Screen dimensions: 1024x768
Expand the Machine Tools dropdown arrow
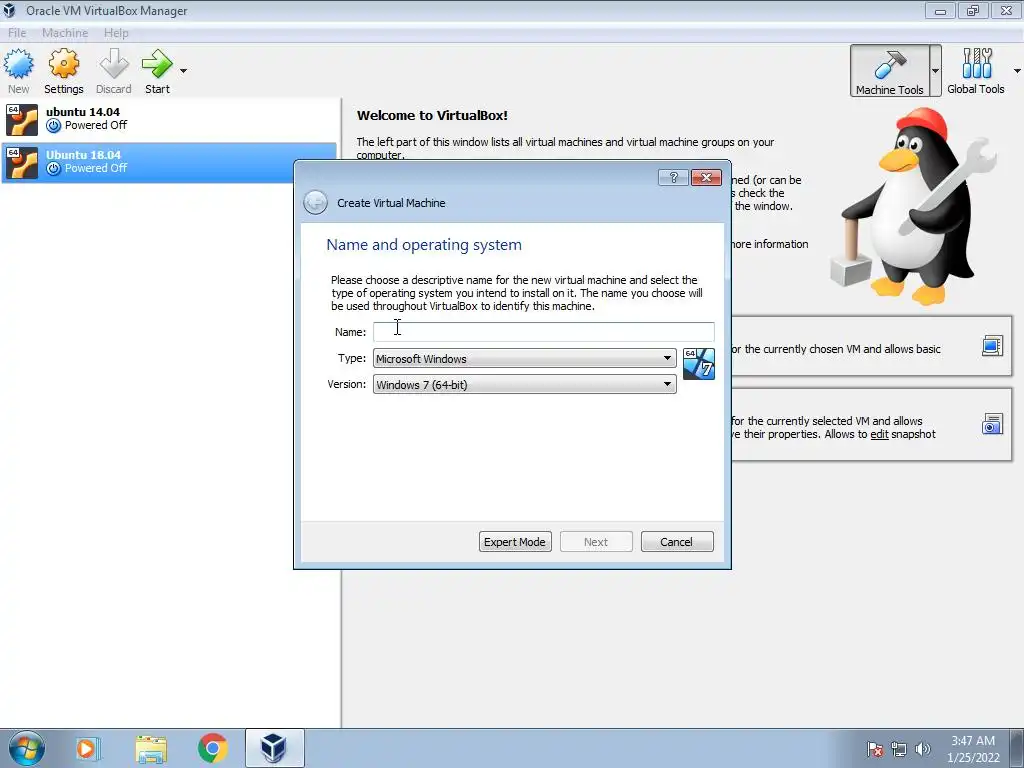pyautogui.click(x=935, y=71)
